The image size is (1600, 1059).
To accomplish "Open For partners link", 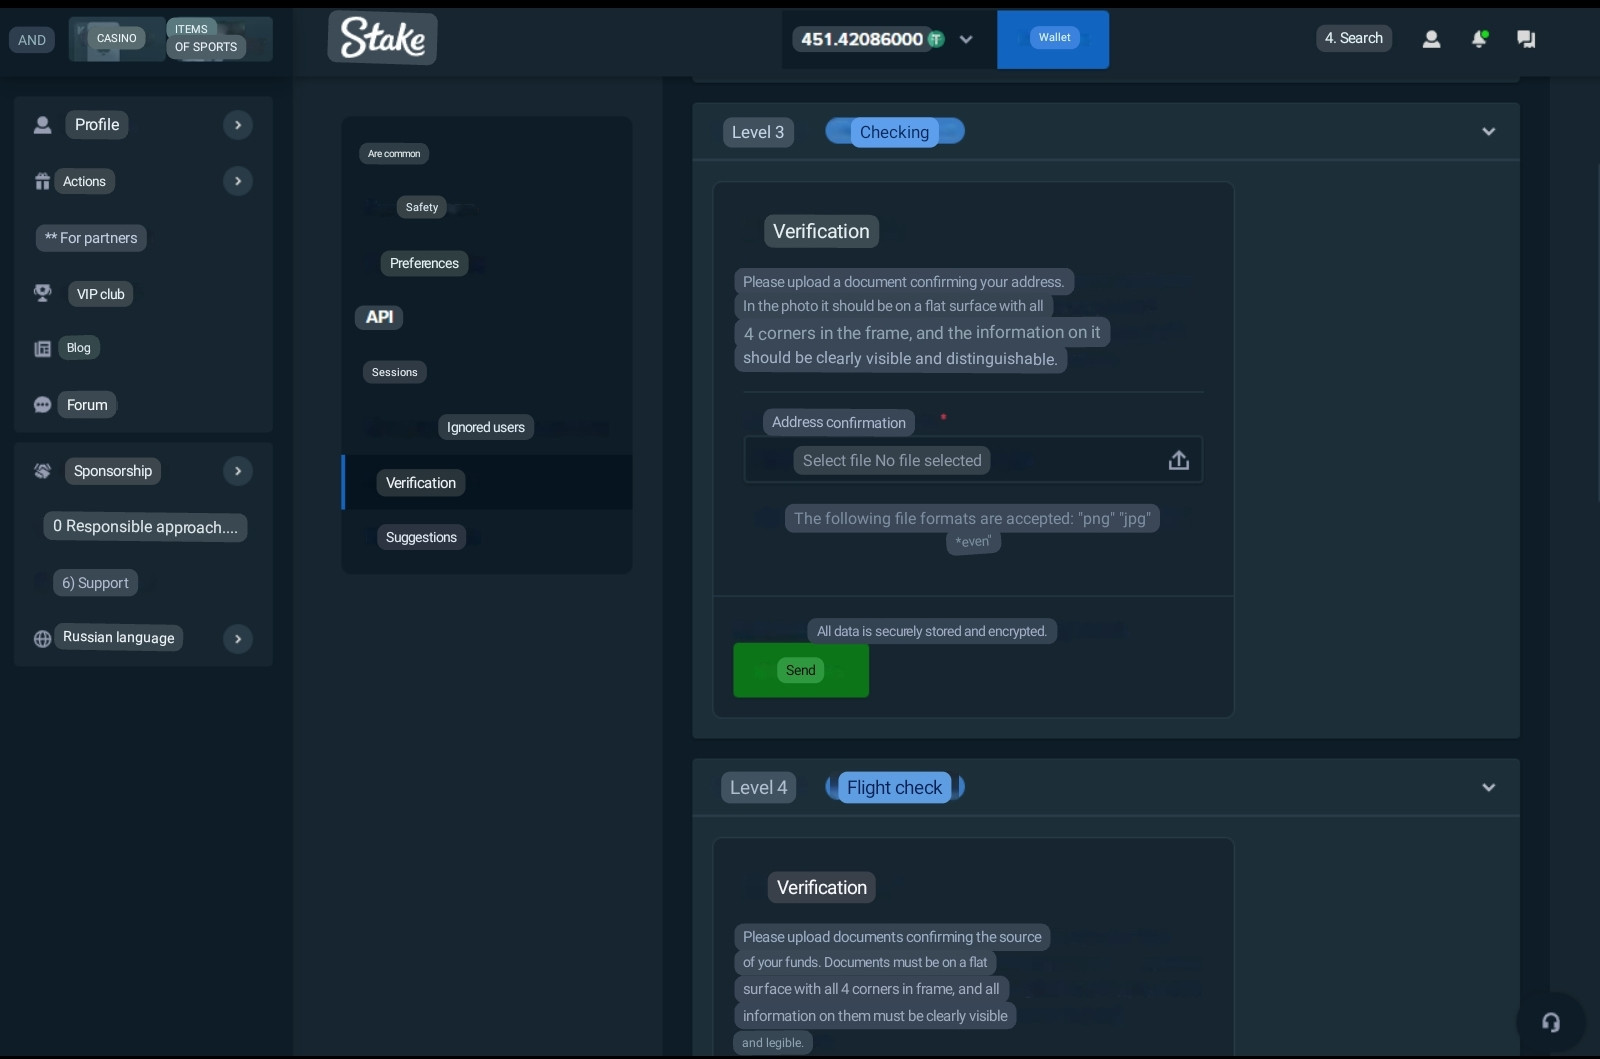I will [x=91, y=238].
